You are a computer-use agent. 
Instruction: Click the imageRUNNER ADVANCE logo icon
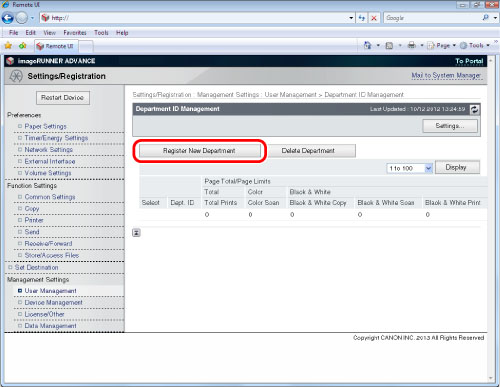pos(10,61)
